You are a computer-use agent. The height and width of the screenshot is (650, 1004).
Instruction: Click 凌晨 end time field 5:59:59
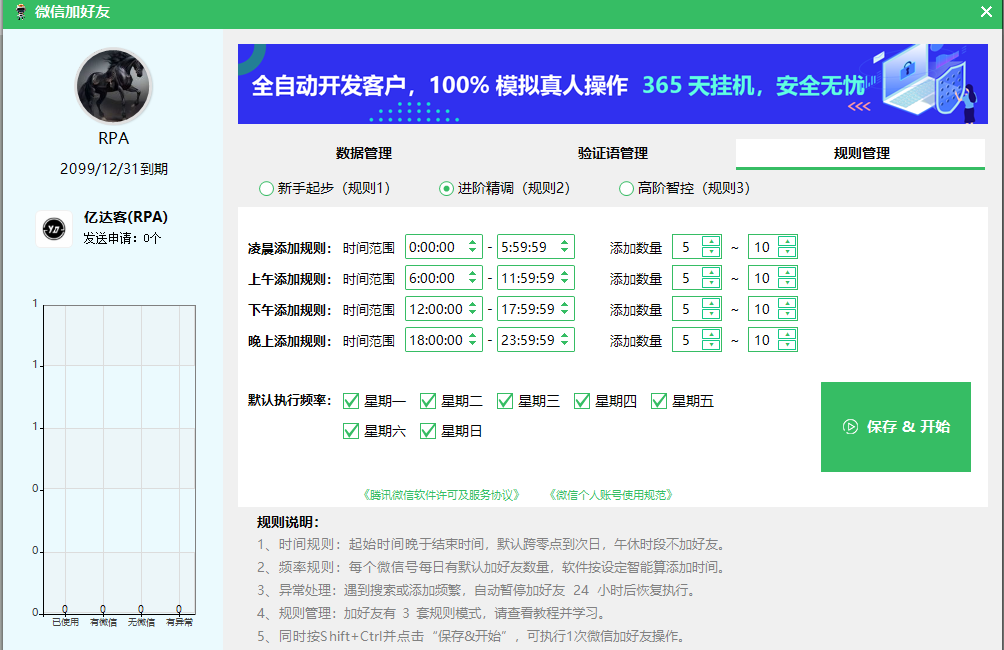pos(535,247)
